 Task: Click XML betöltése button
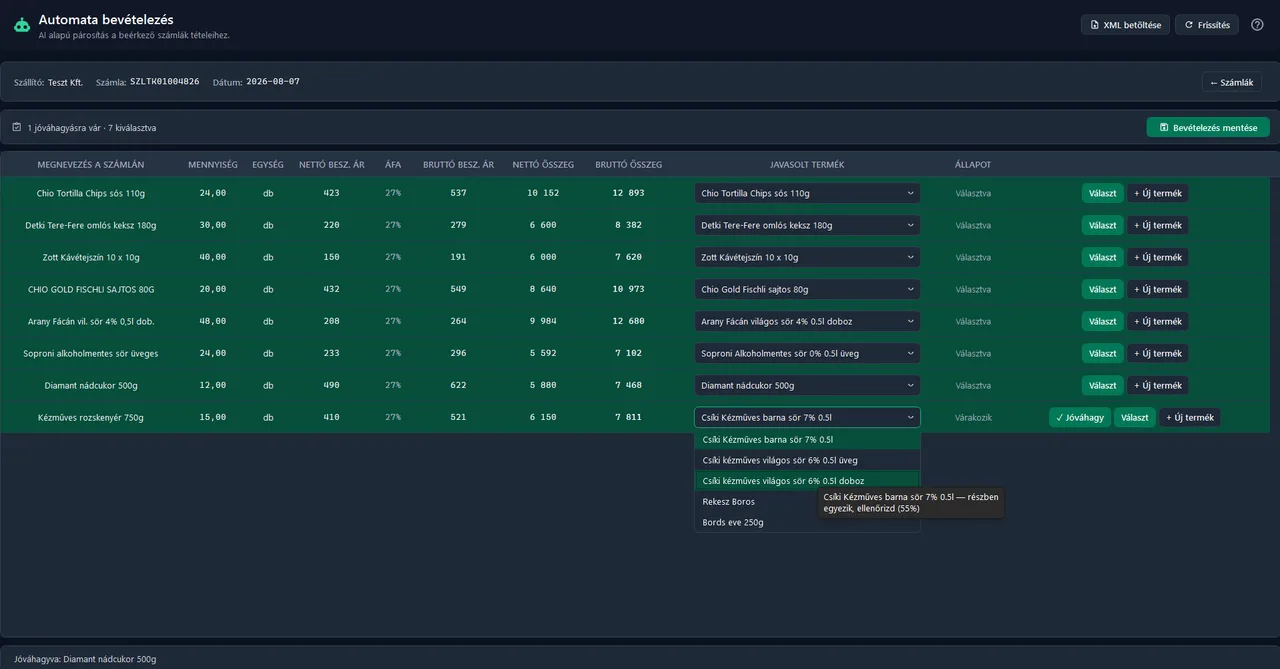point(1125,25)
